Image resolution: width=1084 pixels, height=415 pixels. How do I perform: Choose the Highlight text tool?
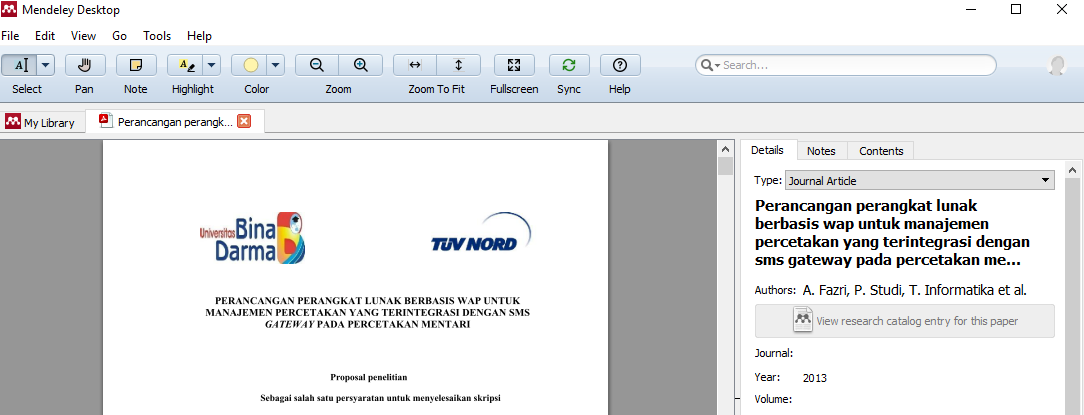point(185,65)
